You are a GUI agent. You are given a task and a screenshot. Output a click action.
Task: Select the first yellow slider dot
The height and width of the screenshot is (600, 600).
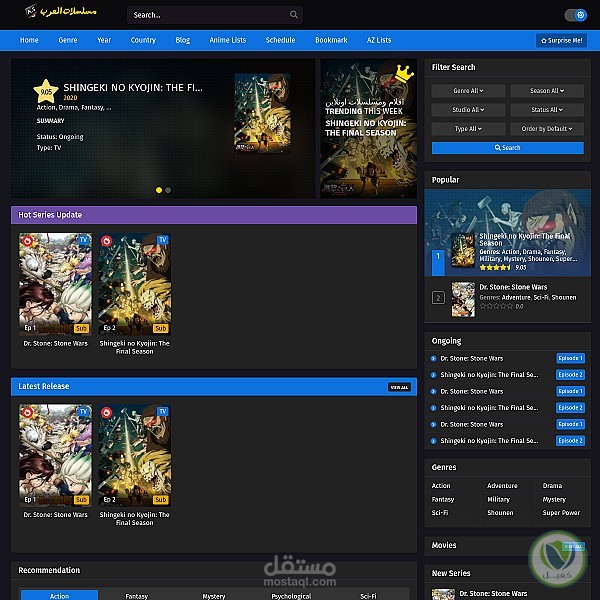click(159, 190)
